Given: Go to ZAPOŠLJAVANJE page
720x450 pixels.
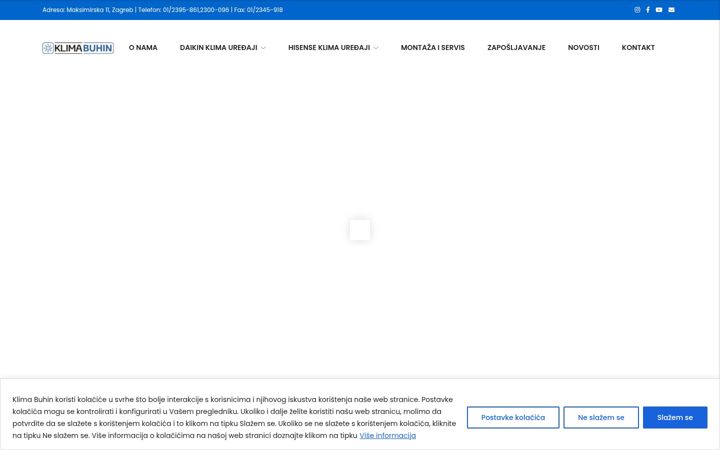Looking at the screenshot, I should 516,47.
